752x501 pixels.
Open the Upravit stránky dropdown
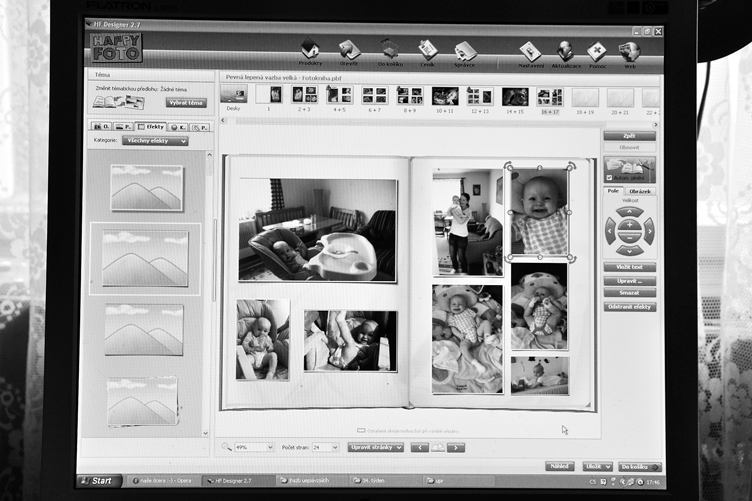click(376, 447)
